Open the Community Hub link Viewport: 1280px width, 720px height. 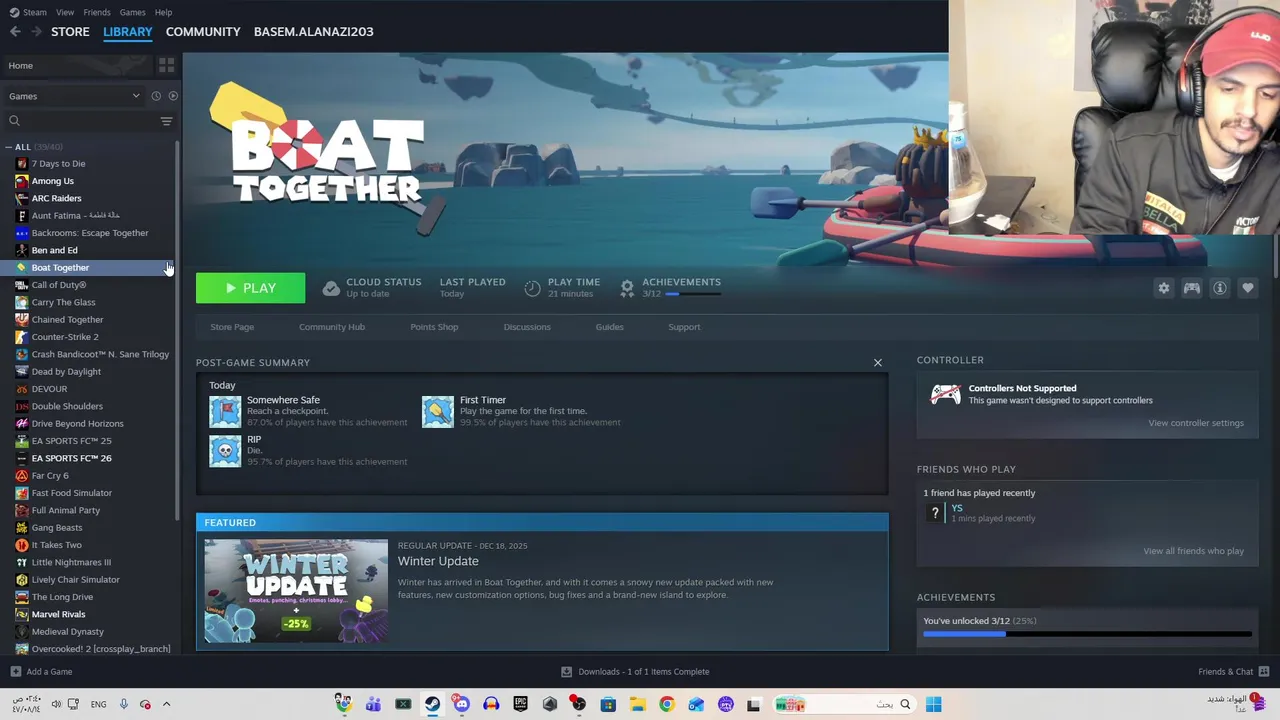coord(332,327)
